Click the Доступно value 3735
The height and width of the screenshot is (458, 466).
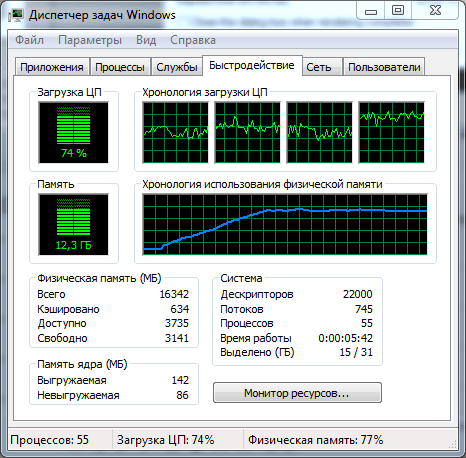[x=177, y=323]
